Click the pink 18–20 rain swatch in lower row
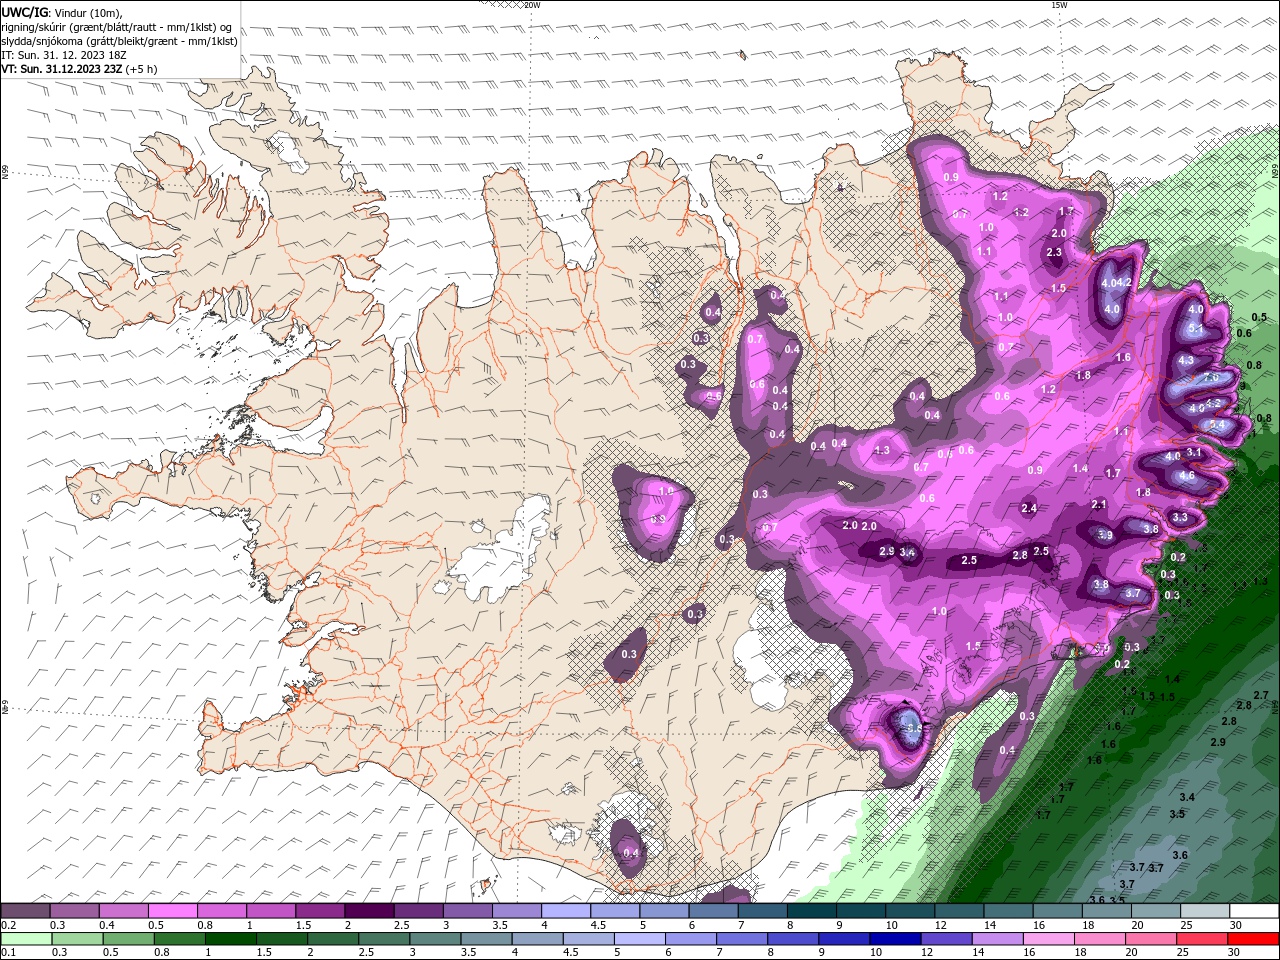 pos(1099,939)
